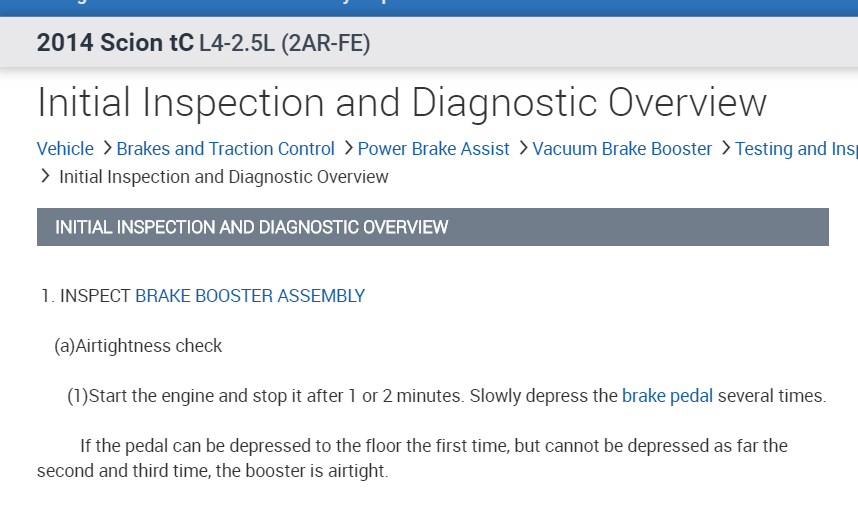Click the current-page breadcrumb text on second line

tap(223, 177)
